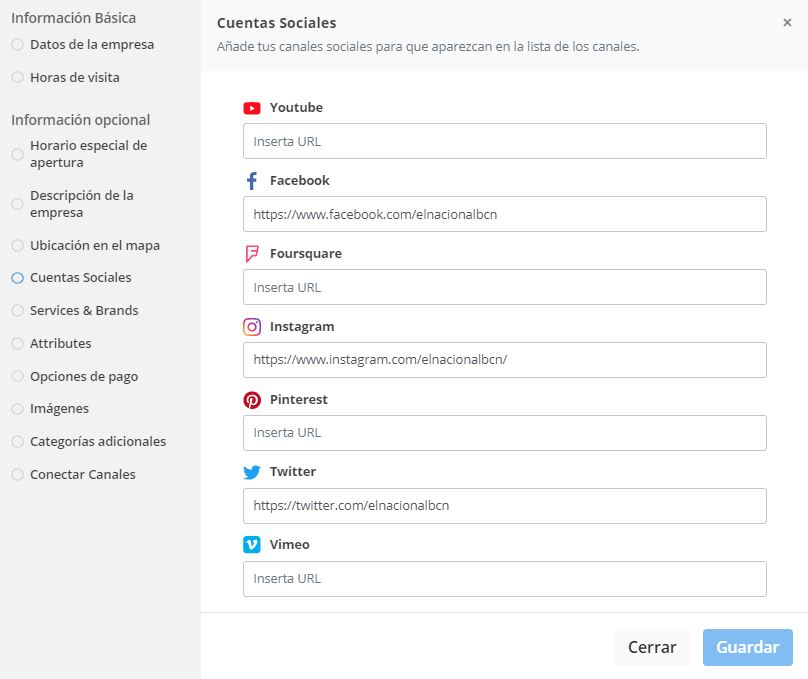The width and height of the screenshot is (808, 679).
Task: Click the Pinterest logo icon
Action: click(x=252, y=400)
